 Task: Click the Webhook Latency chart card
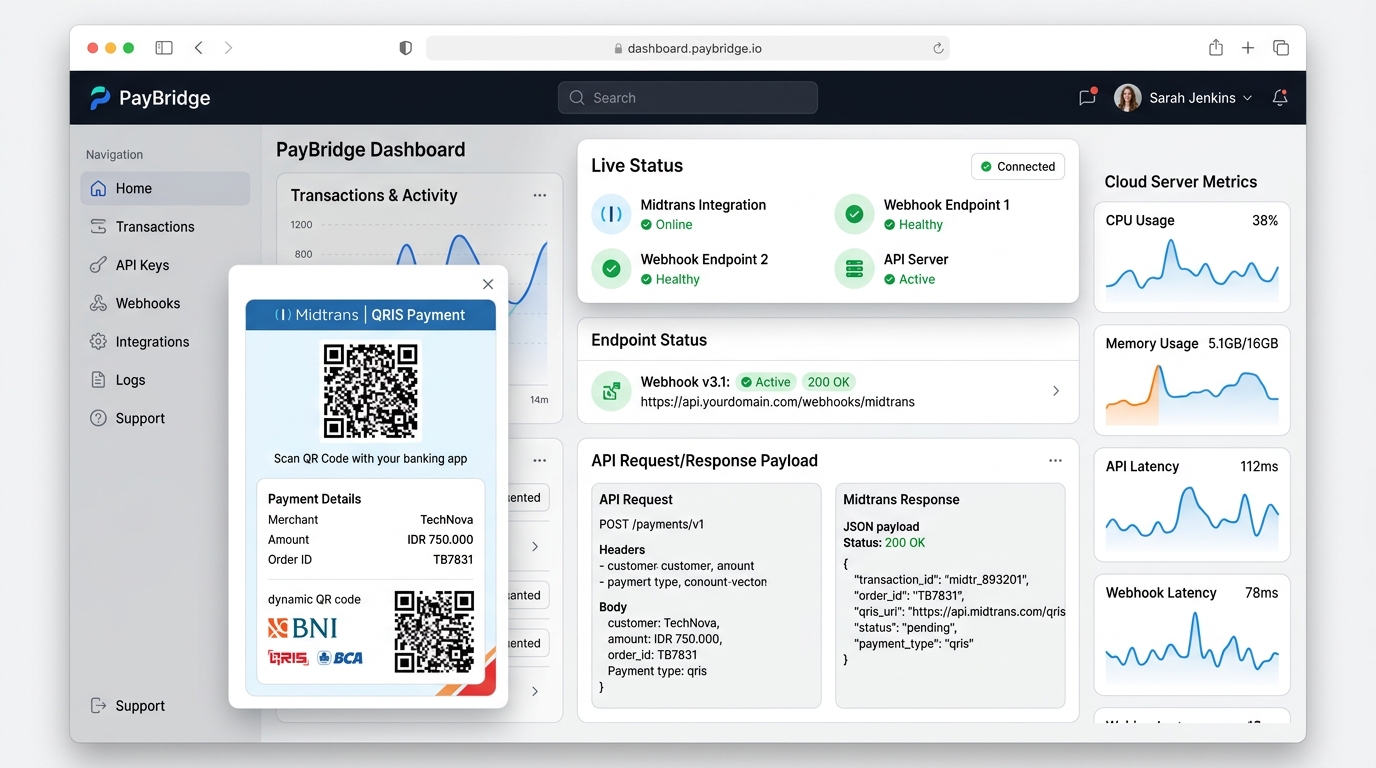coord(1192,634)
